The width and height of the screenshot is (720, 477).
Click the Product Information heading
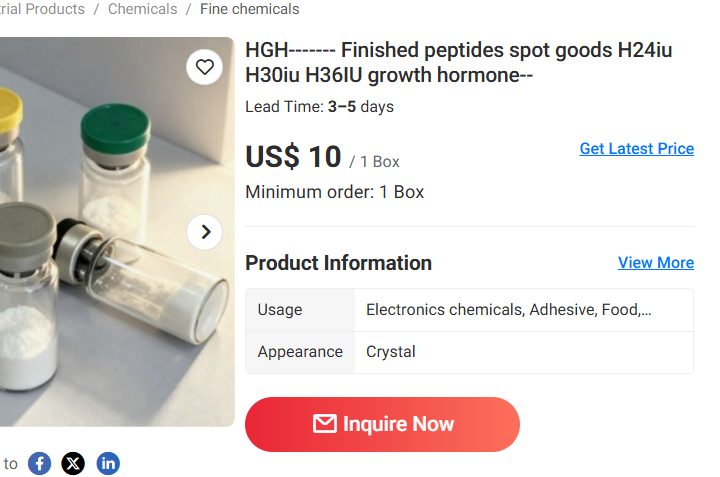[x=338, y=263]
